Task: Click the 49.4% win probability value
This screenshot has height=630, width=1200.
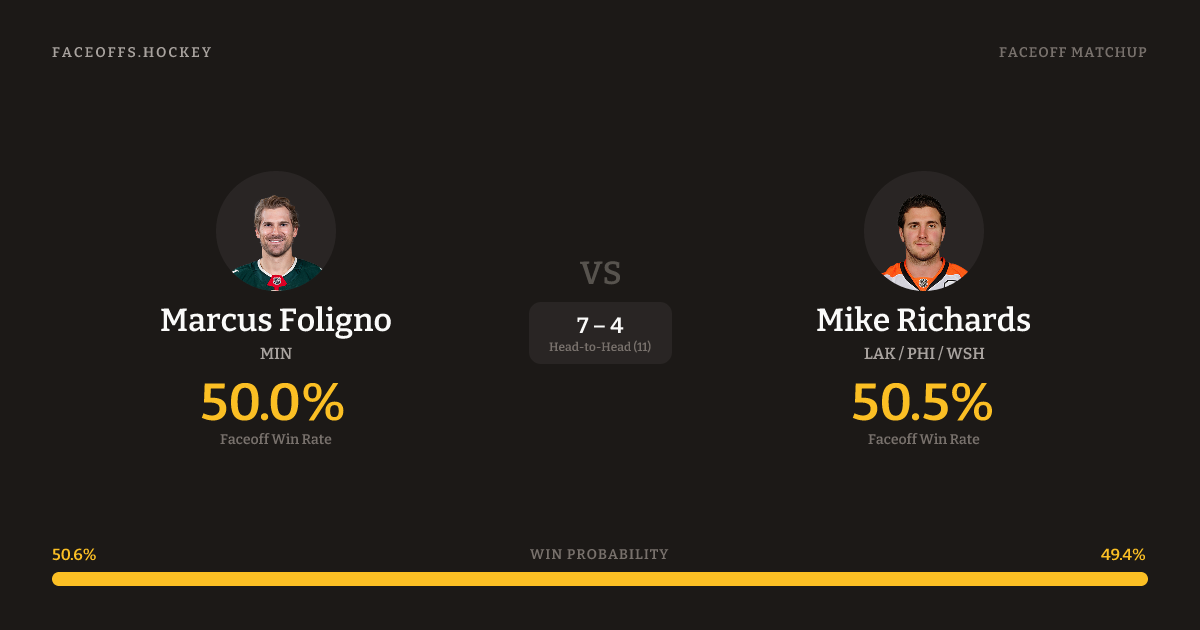Action: (x=1123, y=555)
